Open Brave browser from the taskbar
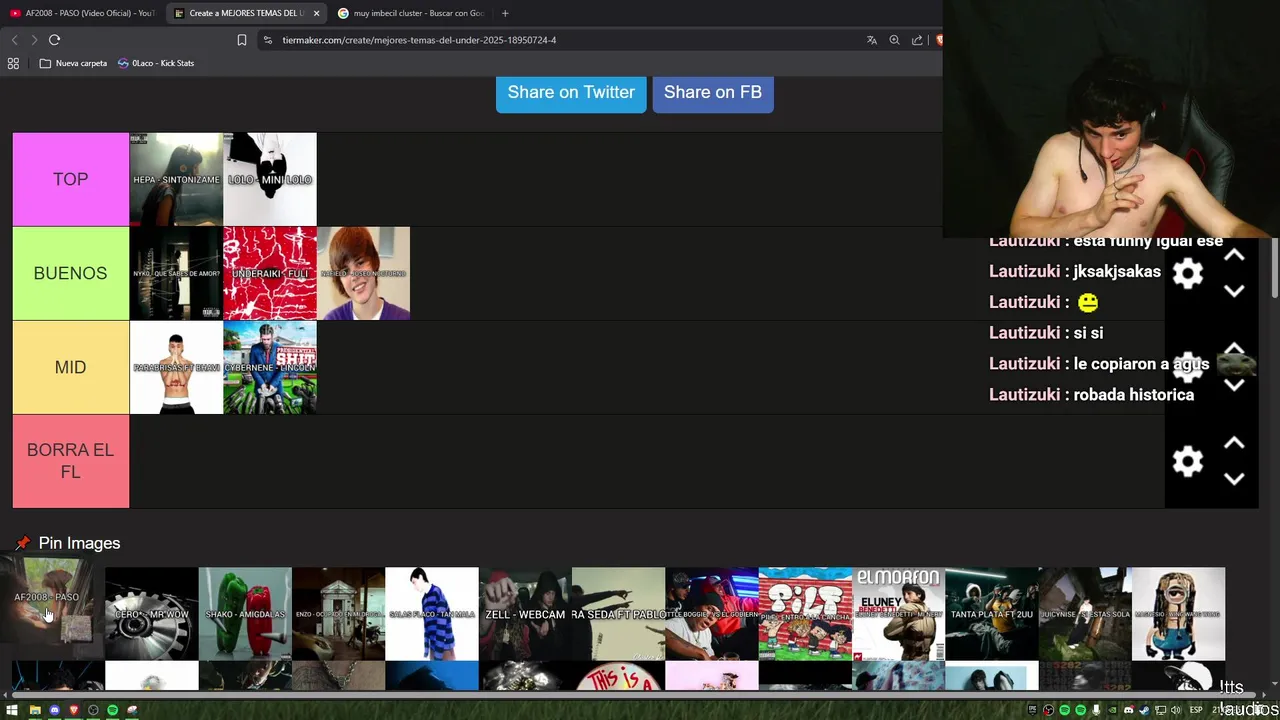Screen dimensions: 1280x720 pyautogui.click(x=74, y=710)
